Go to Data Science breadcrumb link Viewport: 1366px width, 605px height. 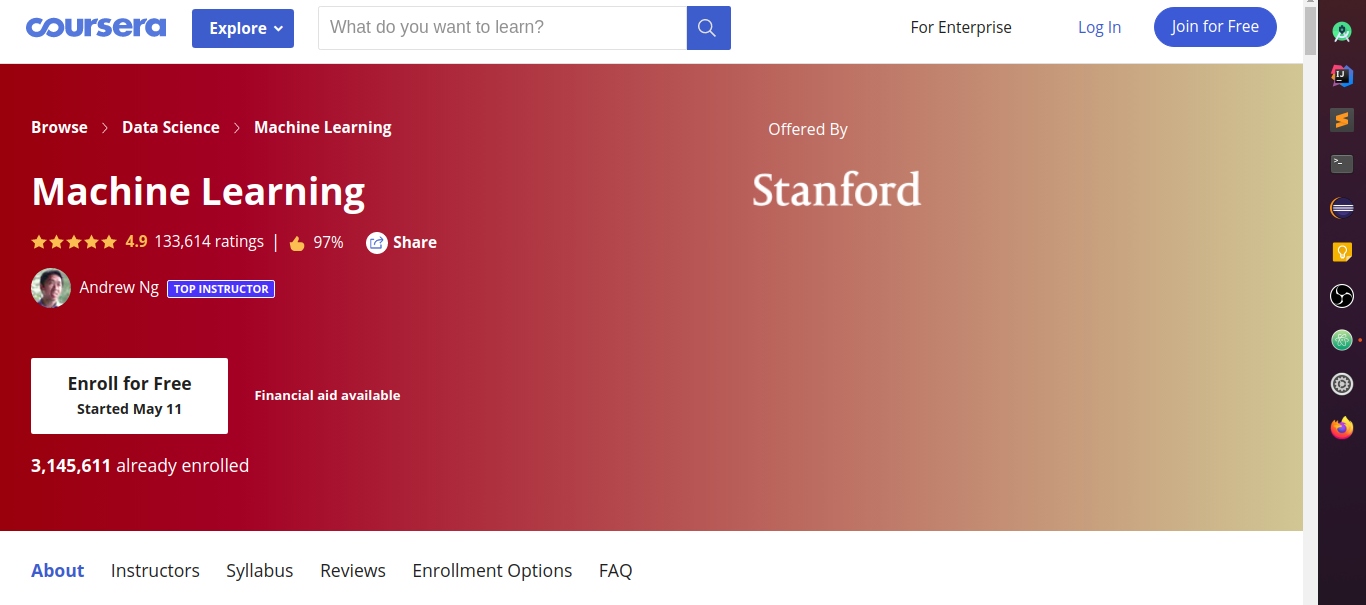point(171,128)
